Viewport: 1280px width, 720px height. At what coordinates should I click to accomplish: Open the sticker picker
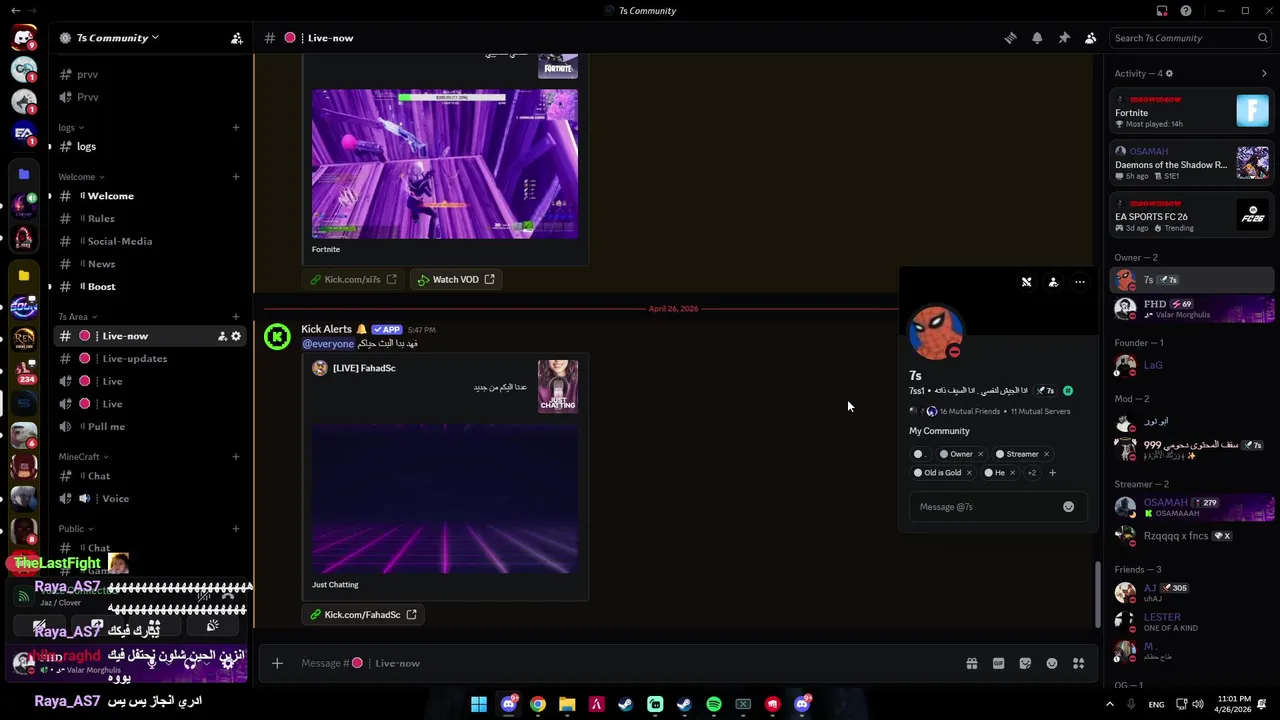1025,663
